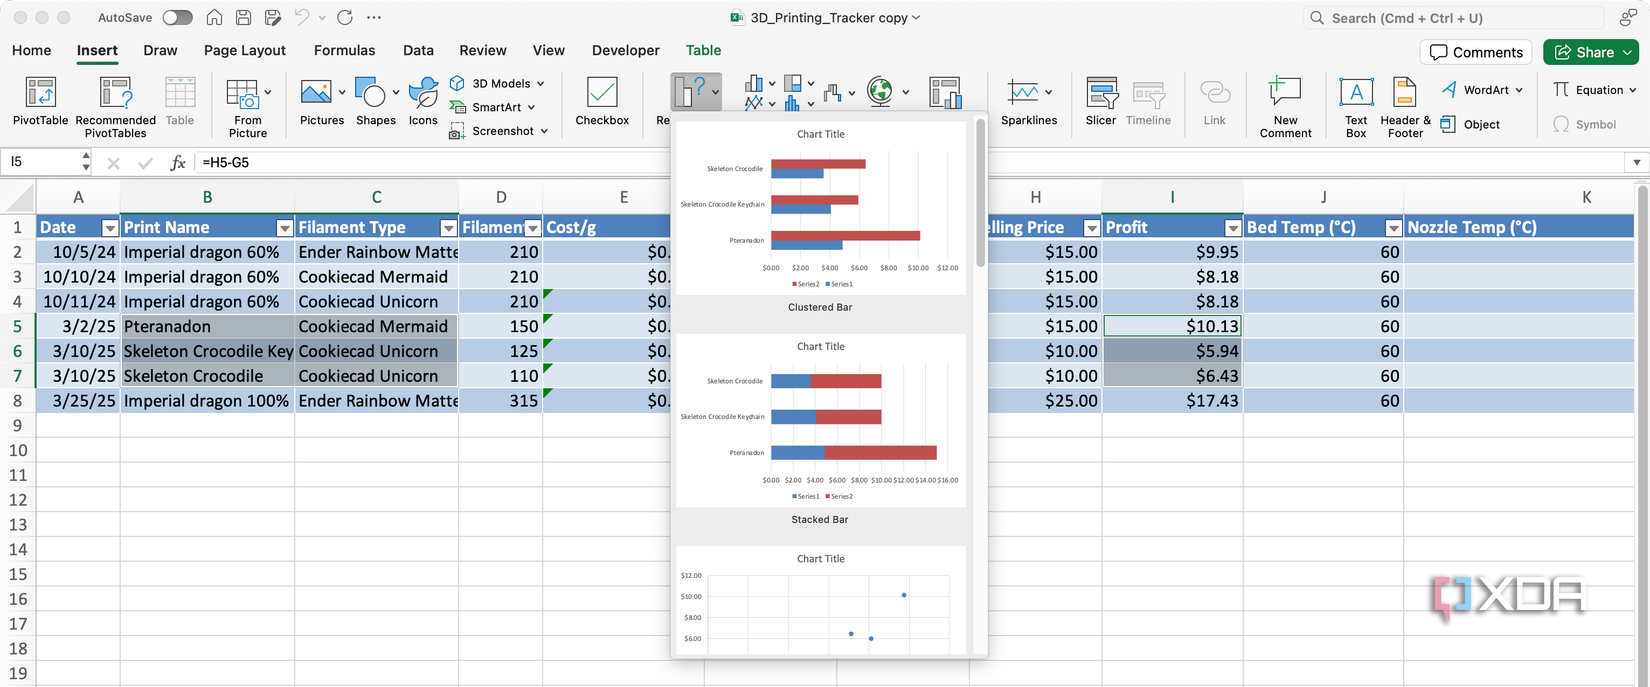Insert a Text Box
The image size is (1650, 687).
click(1356, 107)
